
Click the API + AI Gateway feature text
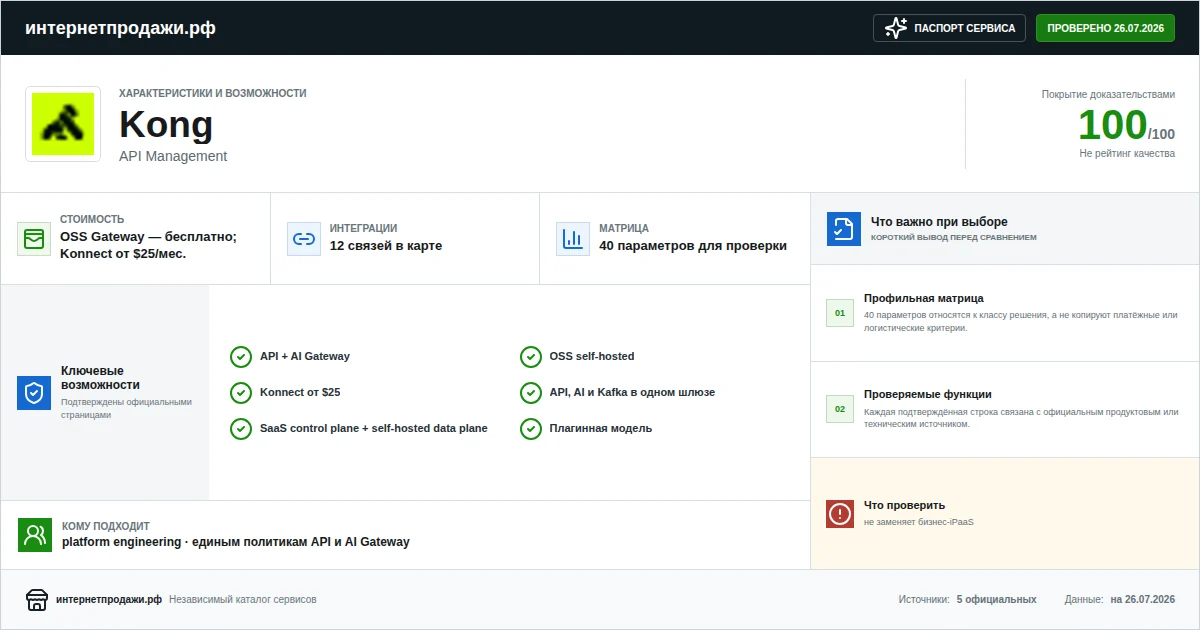pyautogui.click(x=305, y=356)
